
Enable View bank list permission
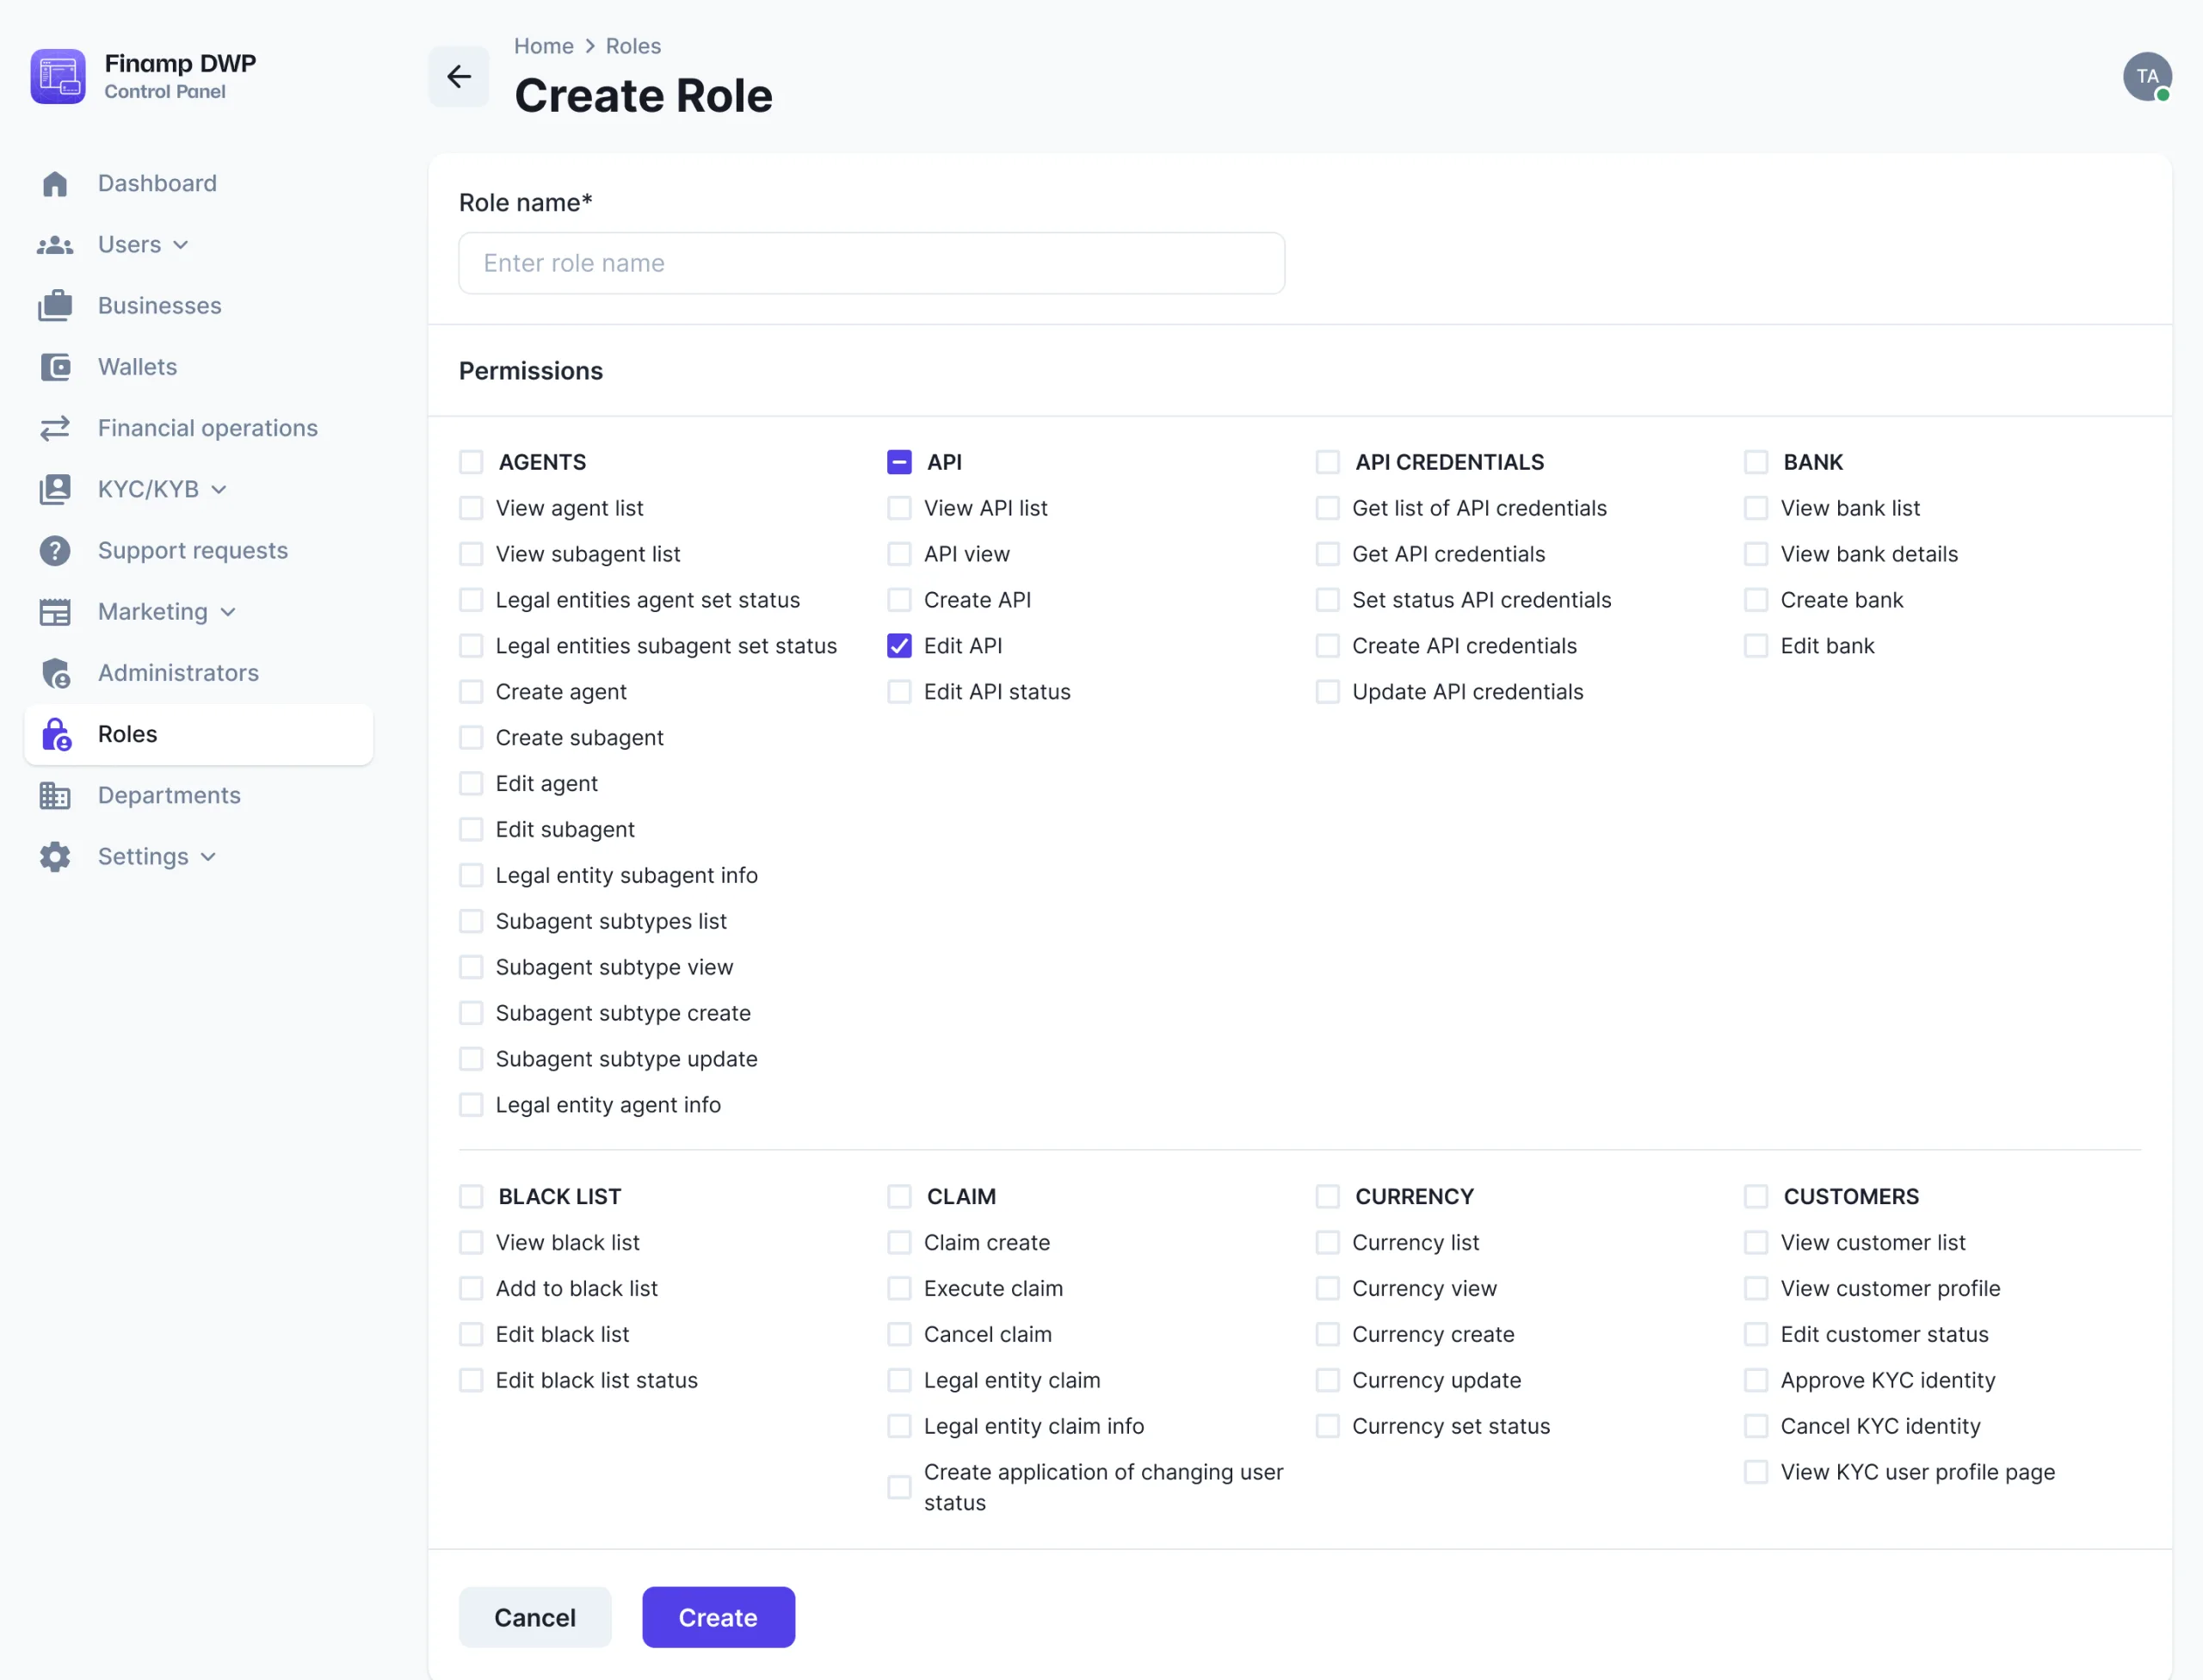coord(1756,508)
